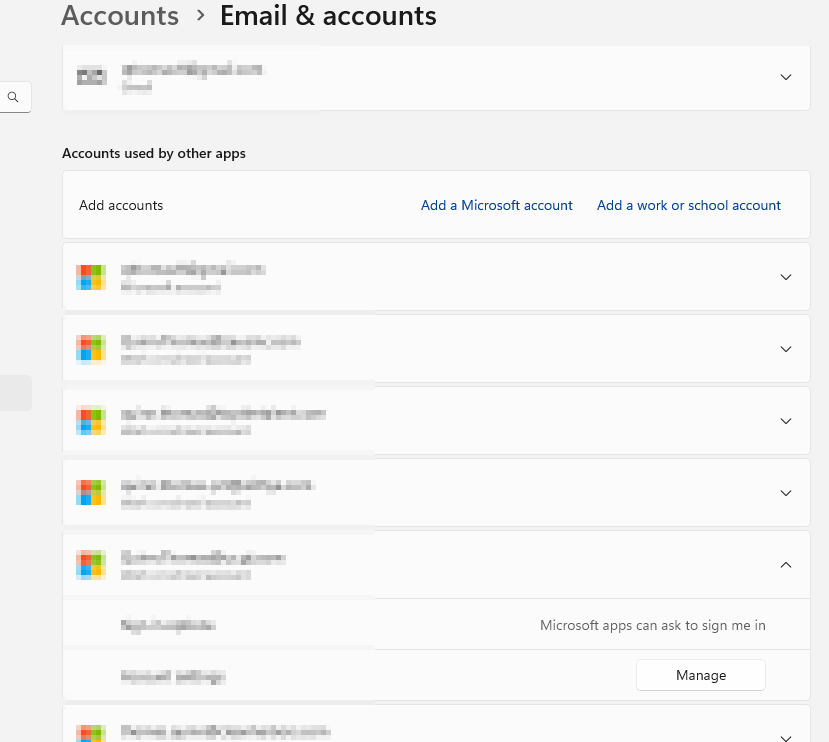Collapse the expanded account above Manage

[x=785, y=565]
